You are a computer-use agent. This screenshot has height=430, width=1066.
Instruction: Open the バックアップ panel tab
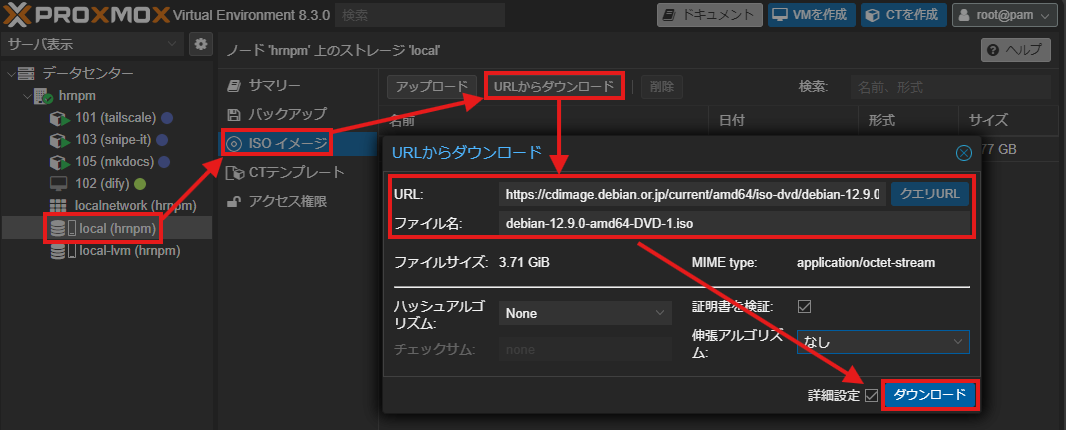click(x=298, y=114)
